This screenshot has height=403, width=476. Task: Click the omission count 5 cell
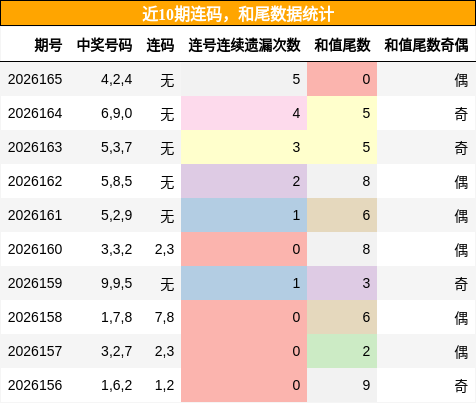tap(244, 79)
